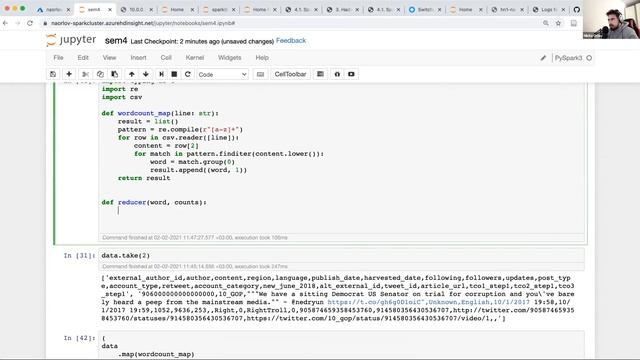This screenshot has width=640, height=360.
Task: Click the CellToolbar button
Action: pyautogui.click(x=290, y=74)
